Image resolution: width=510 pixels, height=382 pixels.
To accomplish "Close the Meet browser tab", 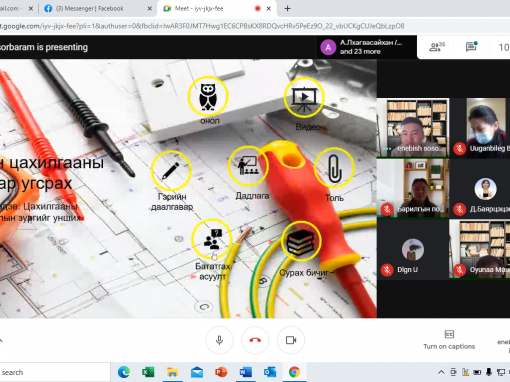I will (x=269, y=9).
